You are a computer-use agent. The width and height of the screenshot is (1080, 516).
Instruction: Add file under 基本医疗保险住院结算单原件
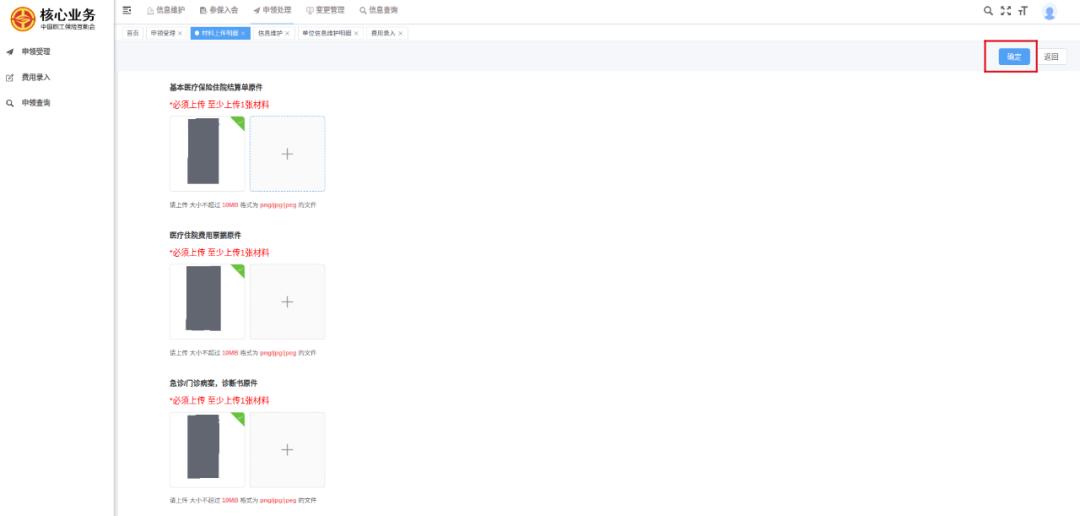pos(287,154)
